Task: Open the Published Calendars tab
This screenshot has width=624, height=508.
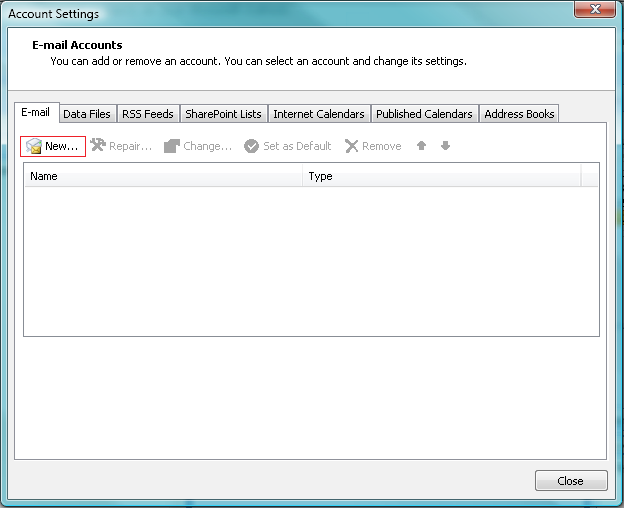Action: click(x=424, y=114)
